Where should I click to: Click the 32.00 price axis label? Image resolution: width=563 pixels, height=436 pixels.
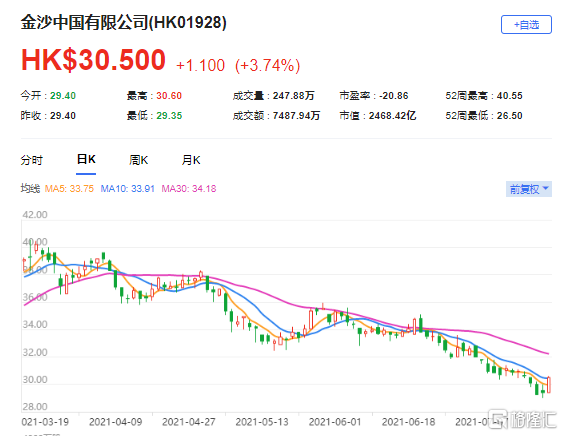tap(35, 352)
